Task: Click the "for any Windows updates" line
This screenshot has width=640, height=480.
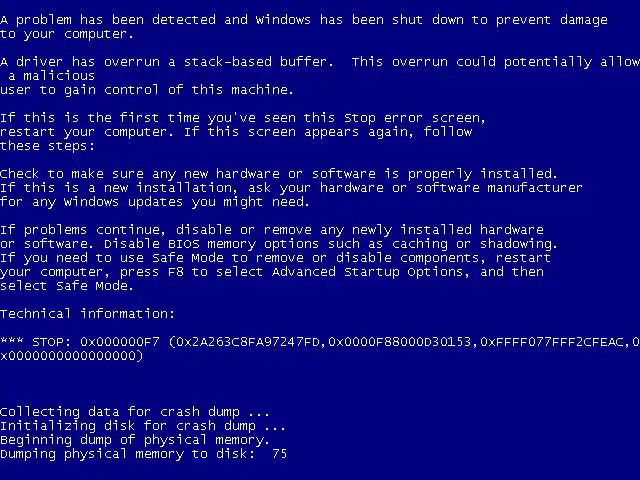Action: [x=155, y=202]
